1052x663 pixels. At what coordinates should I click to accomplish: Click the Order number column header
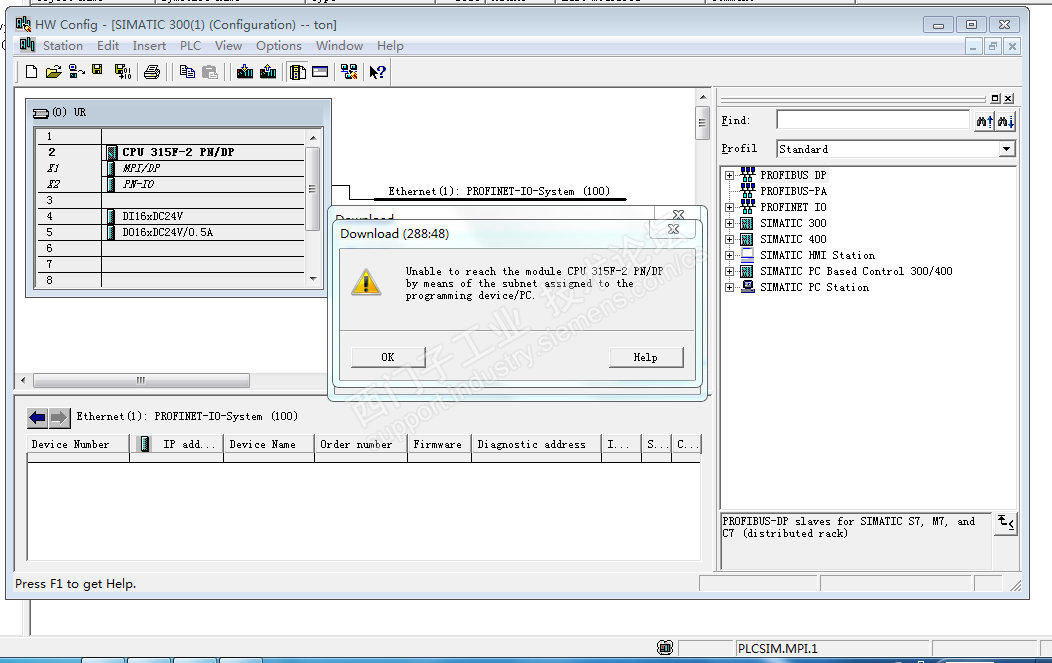click(x=361, y=444)
